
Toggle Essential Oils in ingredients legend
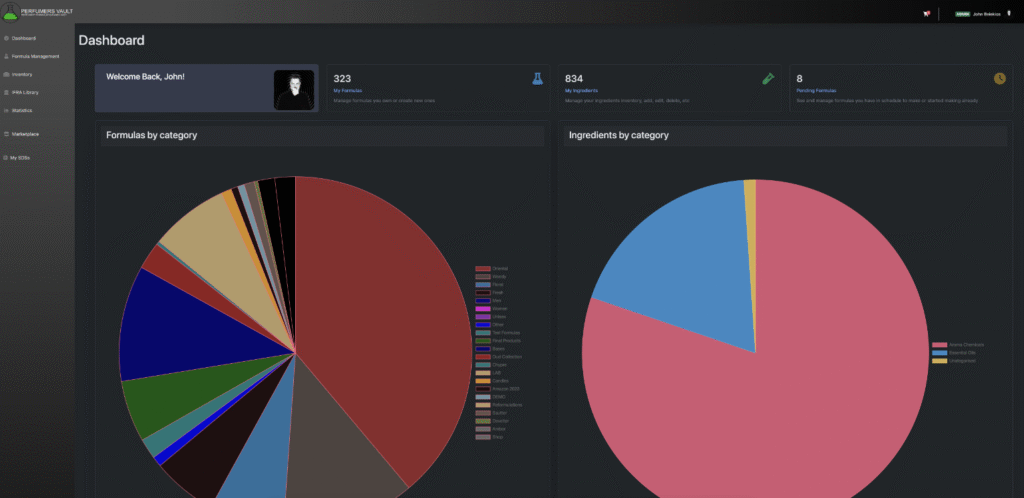pyautogui.click(x=954, y=352)
